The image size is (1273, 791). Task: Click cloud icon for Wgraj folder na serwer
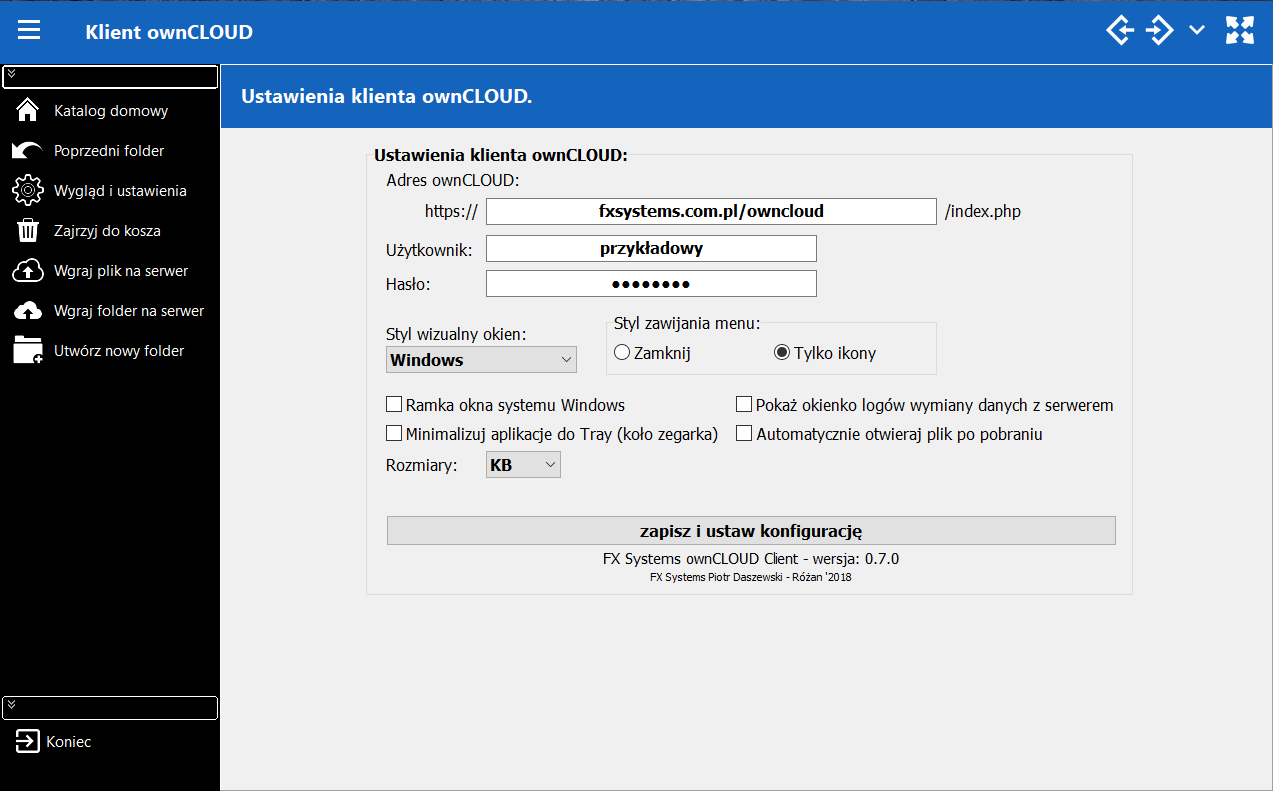point(28,311)
